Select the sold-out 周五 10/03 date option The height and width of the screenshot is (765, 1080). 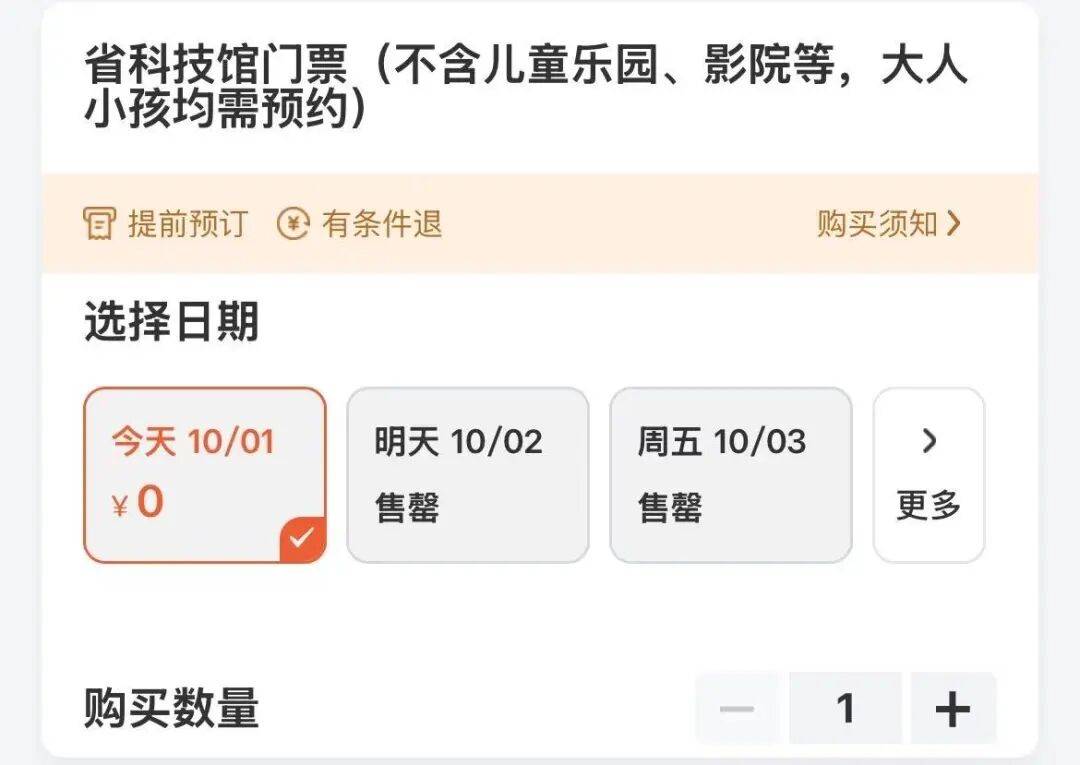click(x=729, y=472)
